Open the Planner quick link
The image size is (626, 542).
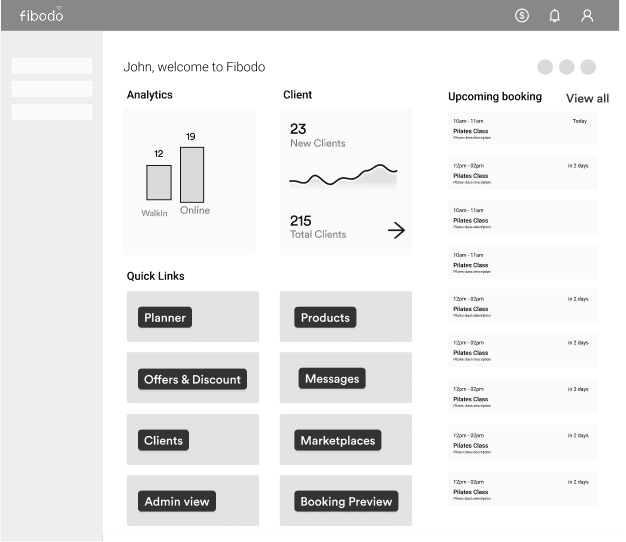(165, 317)
